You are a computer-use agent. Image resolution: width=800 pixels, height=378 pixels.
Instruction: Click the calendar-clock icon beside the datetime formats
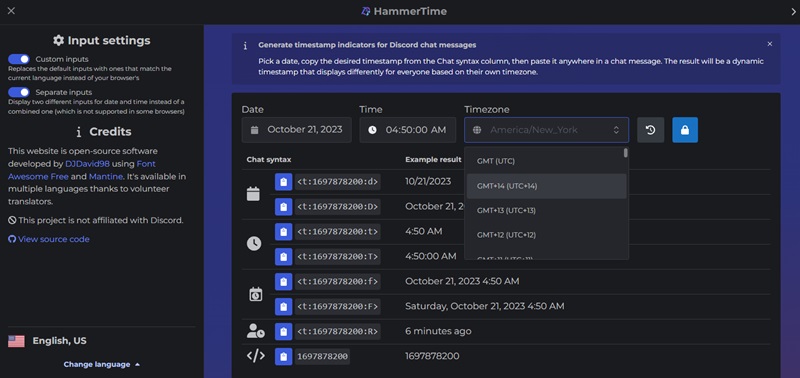(x=256, y=294)
